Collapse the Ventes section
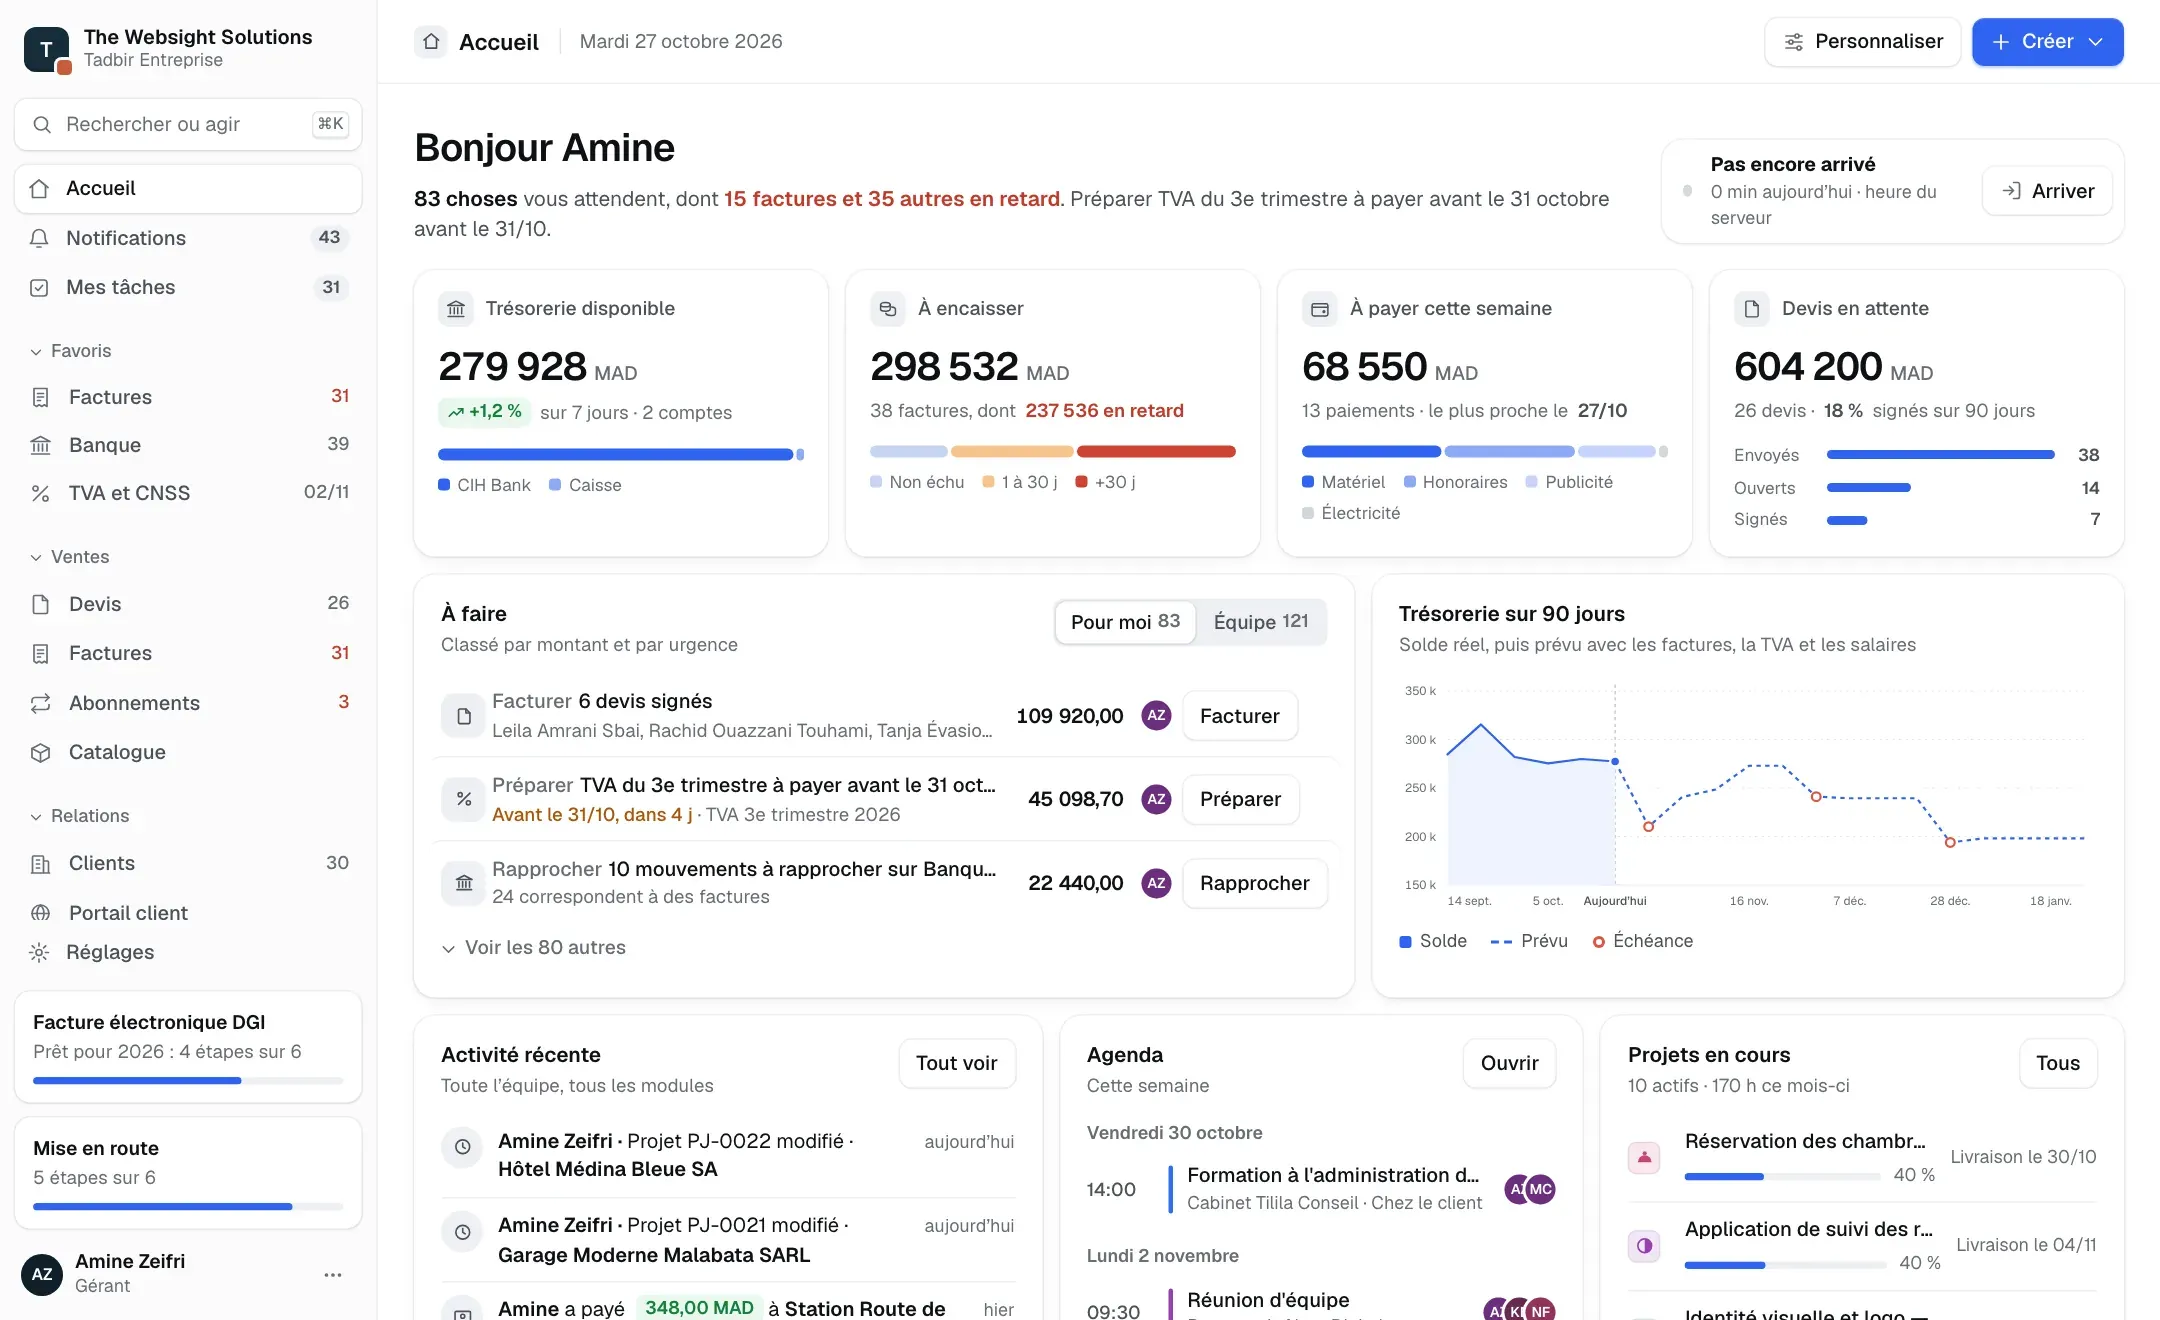The width and height of the screenshot is (2160, 1320). click(x=70, y=557)
